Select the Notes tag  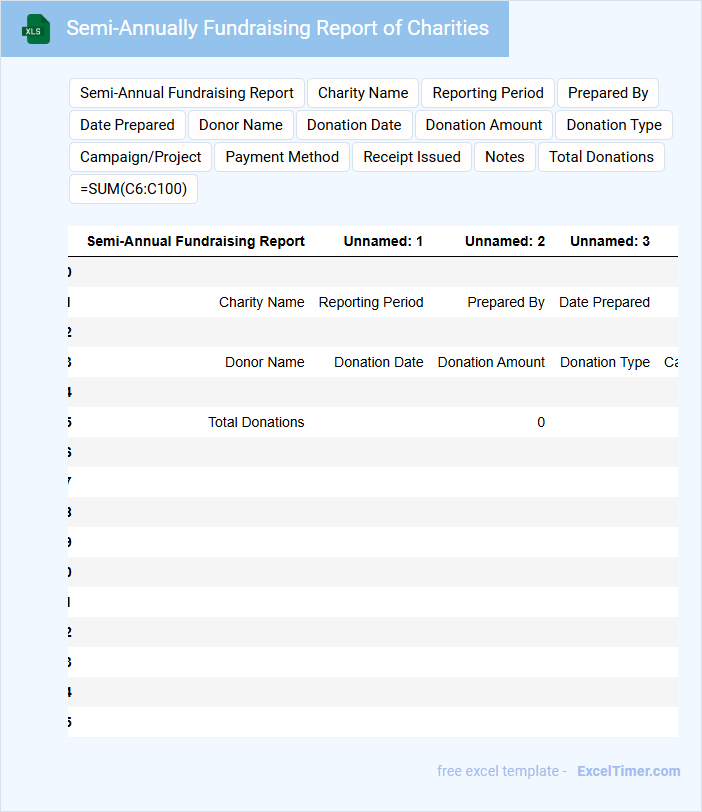tap(505, 157)
